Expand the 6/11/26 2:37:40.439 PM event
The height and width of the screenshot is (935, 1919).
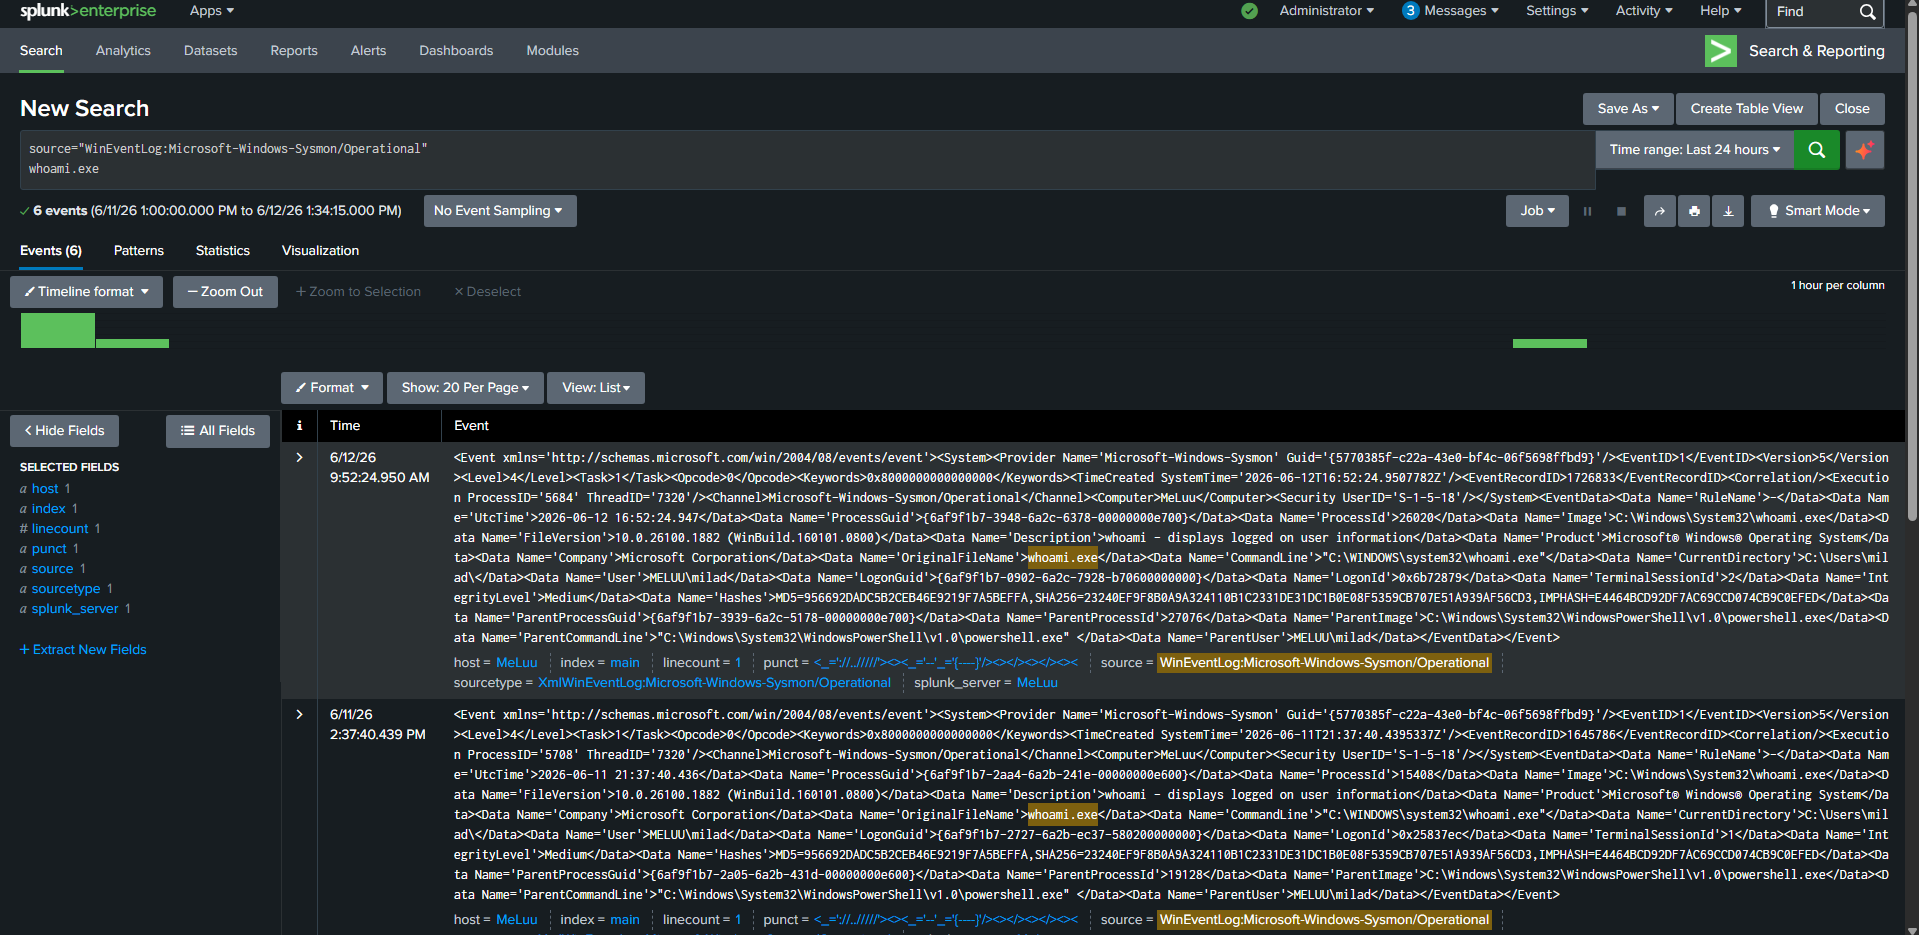299,715
